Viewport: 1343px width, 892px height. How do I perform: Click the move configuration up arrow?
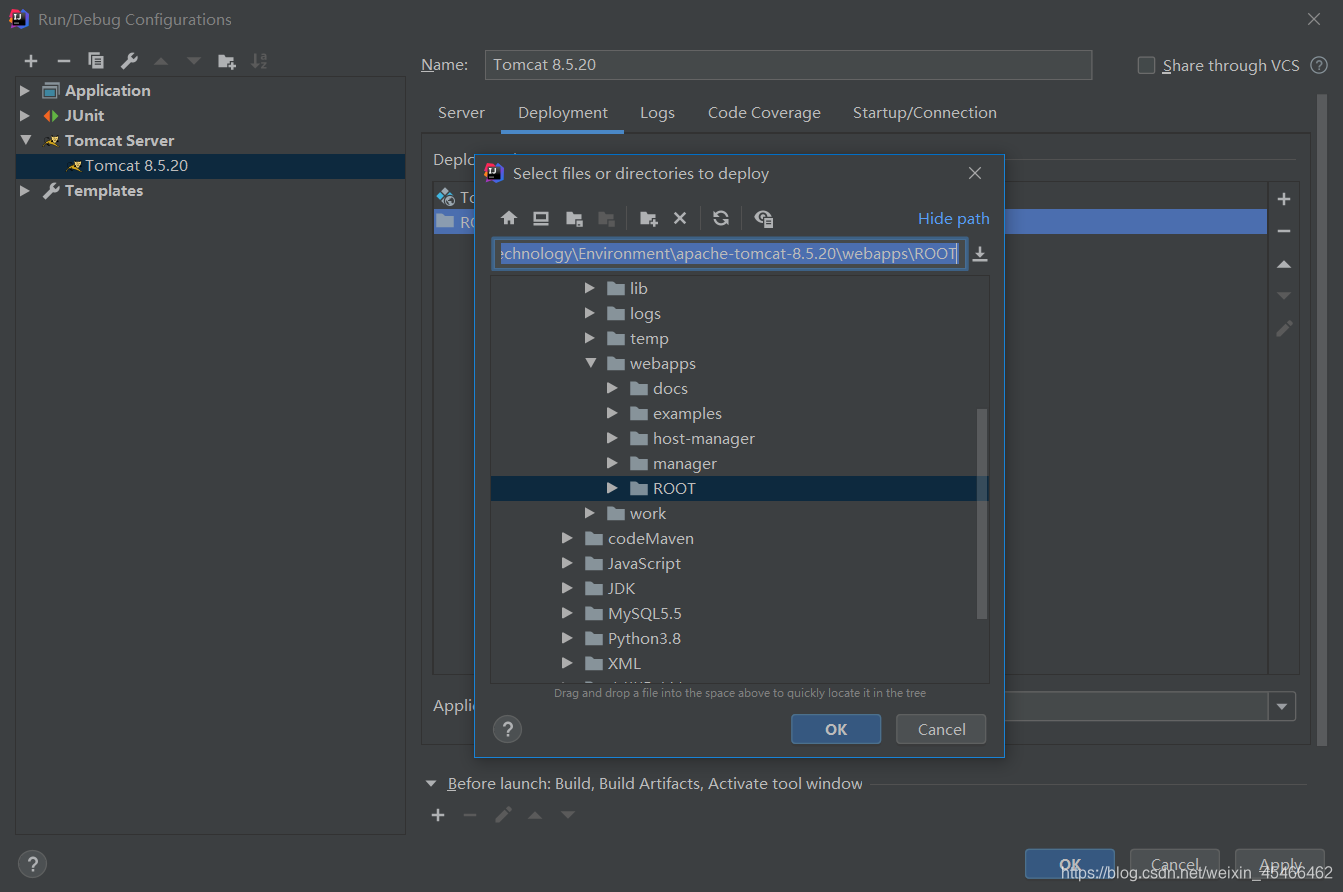tap(161, 61)
